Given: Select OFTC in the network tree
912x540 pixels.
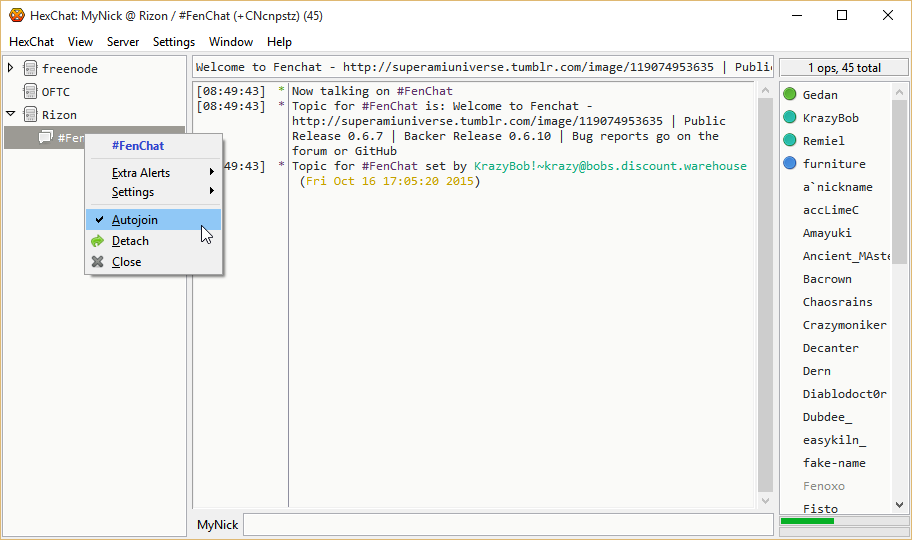Looking at the screenshot, I should pos(56,92).
